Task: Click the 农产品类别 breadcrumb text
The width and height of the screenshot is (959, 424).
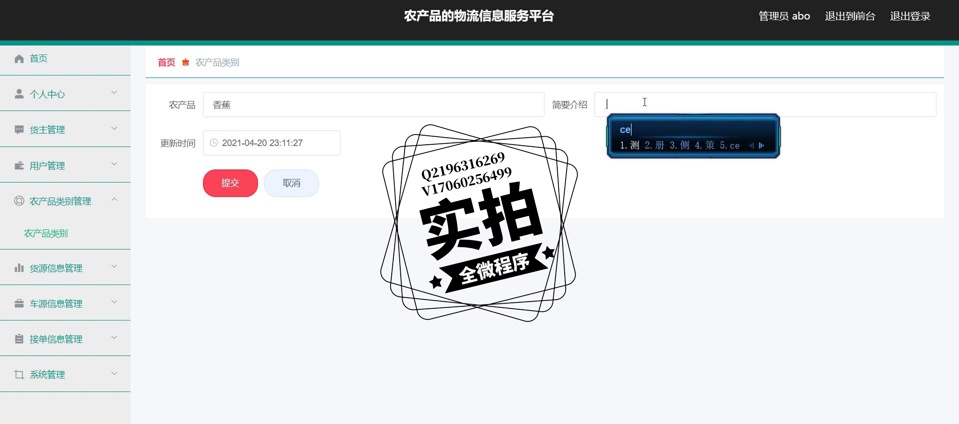Action: coord(217,62)
